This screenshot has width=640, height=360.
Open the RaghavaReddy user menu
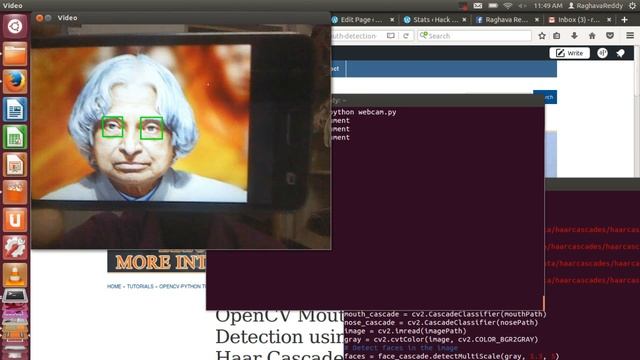pos(596,6)
